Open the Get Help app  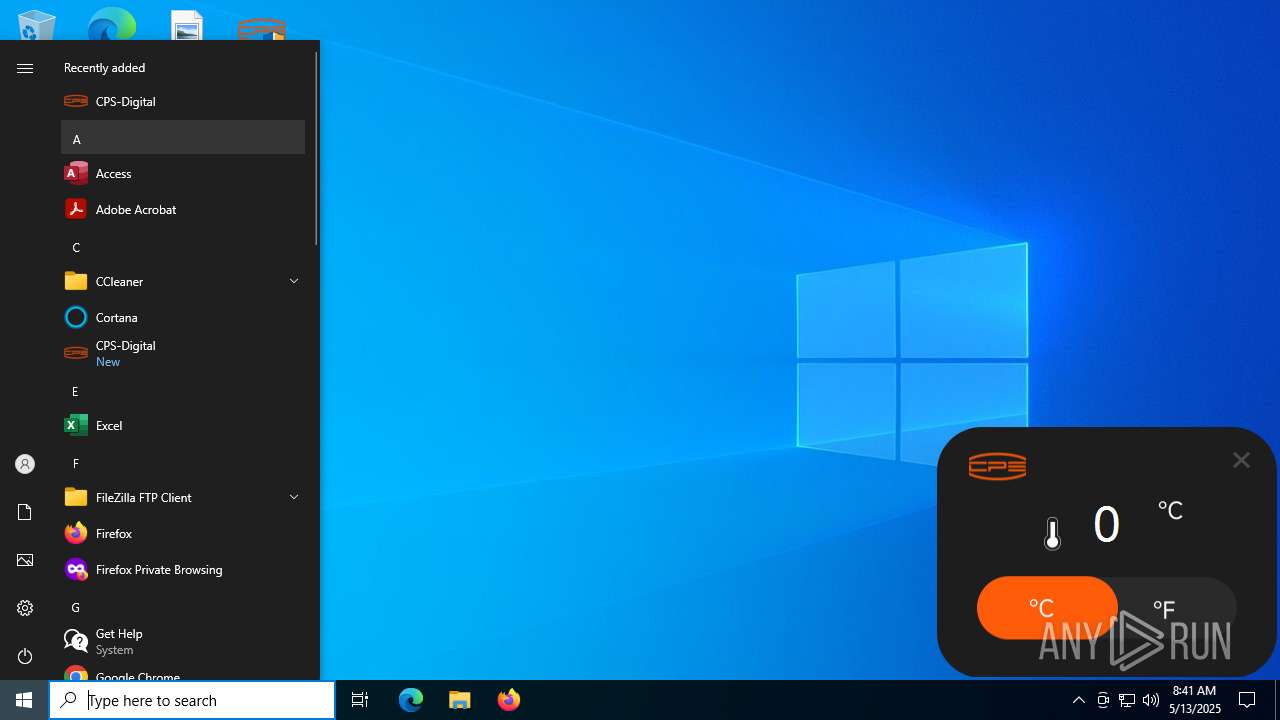pyautogui.click(x=183, y=641)
